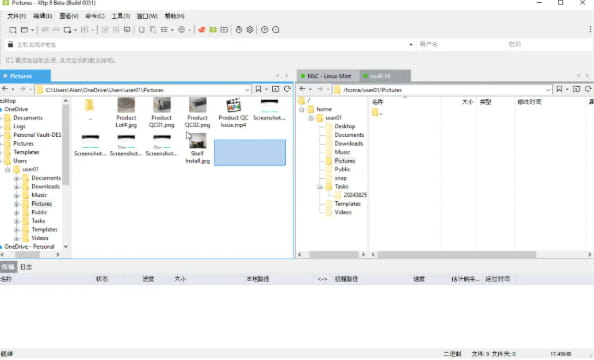The height and width of the screenshot is (360, 594).
Task: Click bookmark icon in local pane address bar
Action: pos(258,89)
